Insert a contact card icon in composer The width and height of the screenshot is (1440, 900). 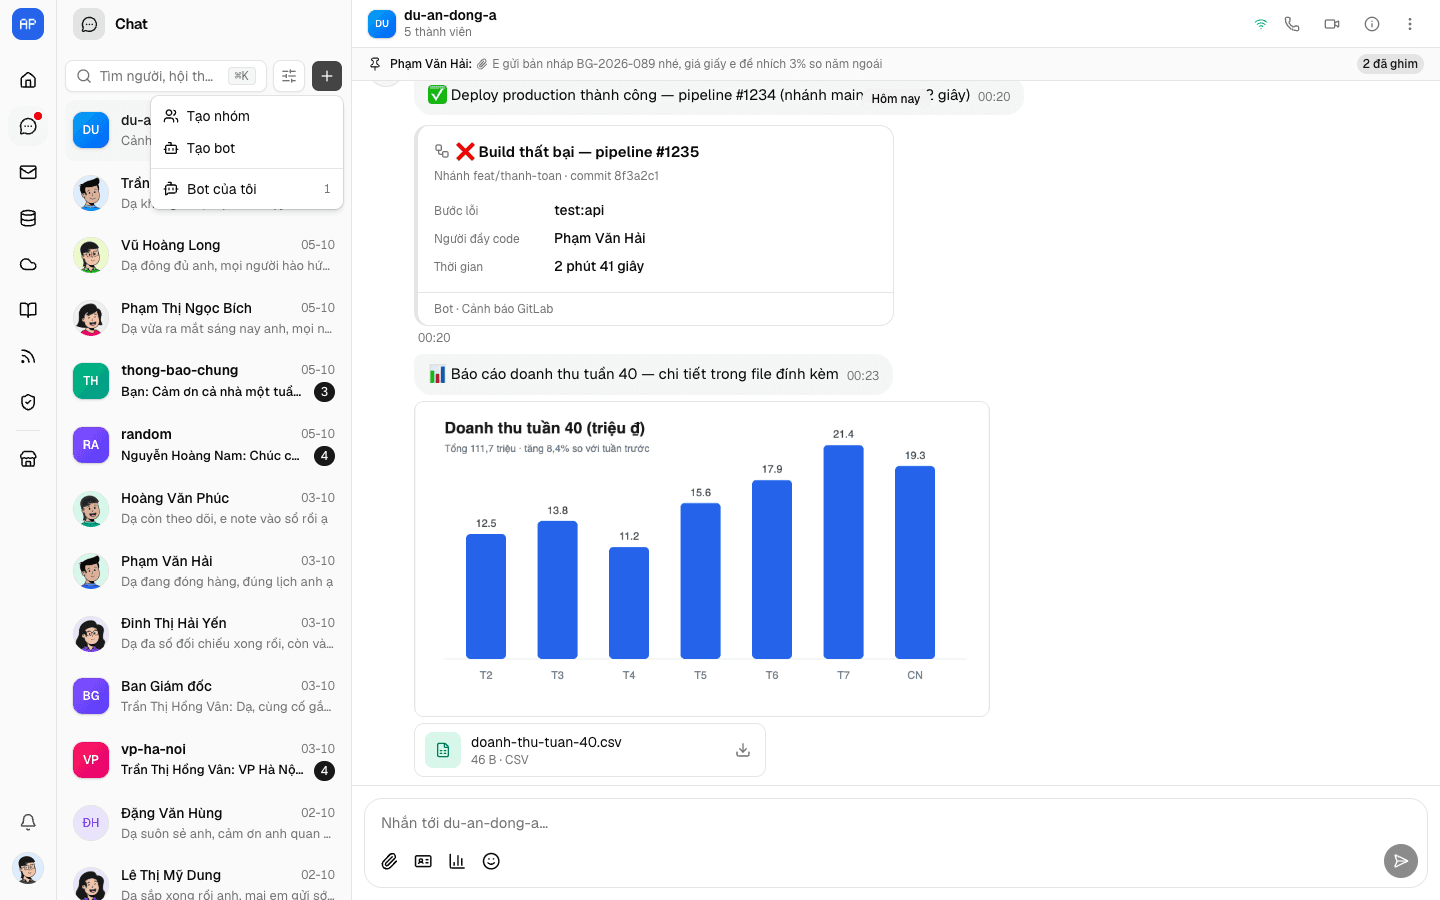pyautogui.click(x=424, y=861)
